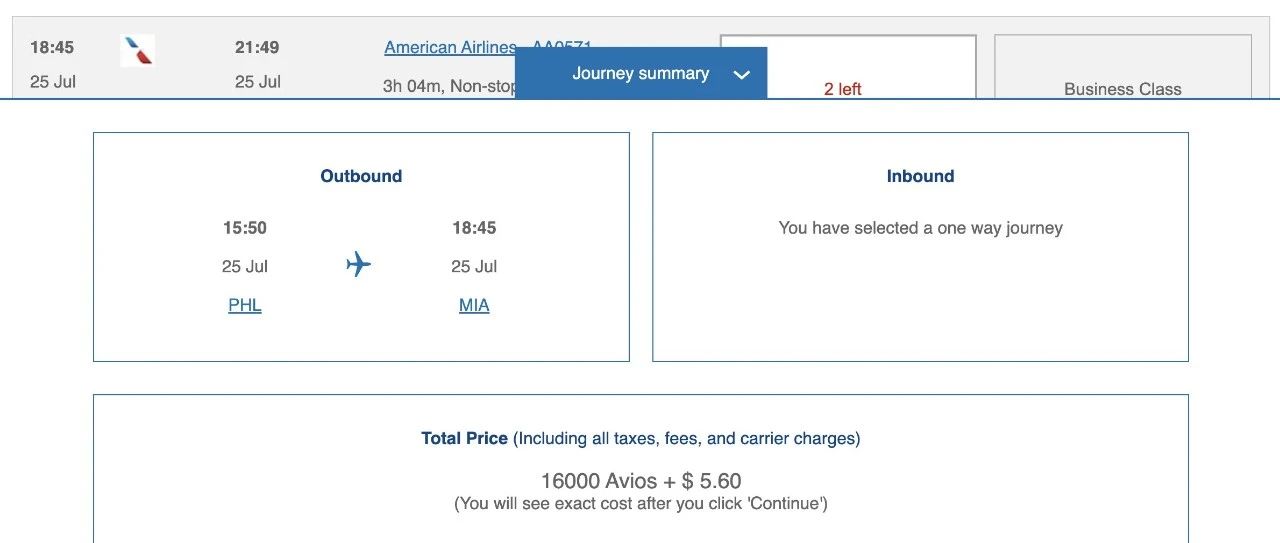The width and height of the screenshot is (1280, 543).
Task: Open the PHL airport link
Action: [x=245, y=305]
